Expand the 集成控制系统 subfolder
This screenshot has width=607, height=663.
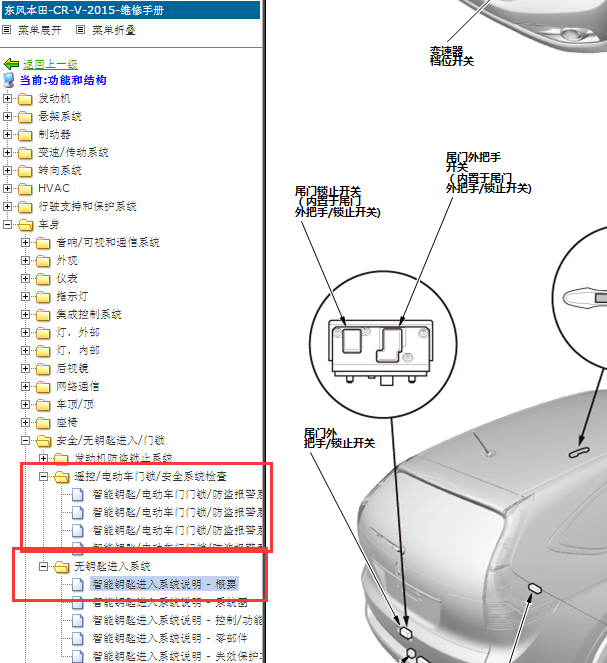pyautogui.click(x=25, y=314)
